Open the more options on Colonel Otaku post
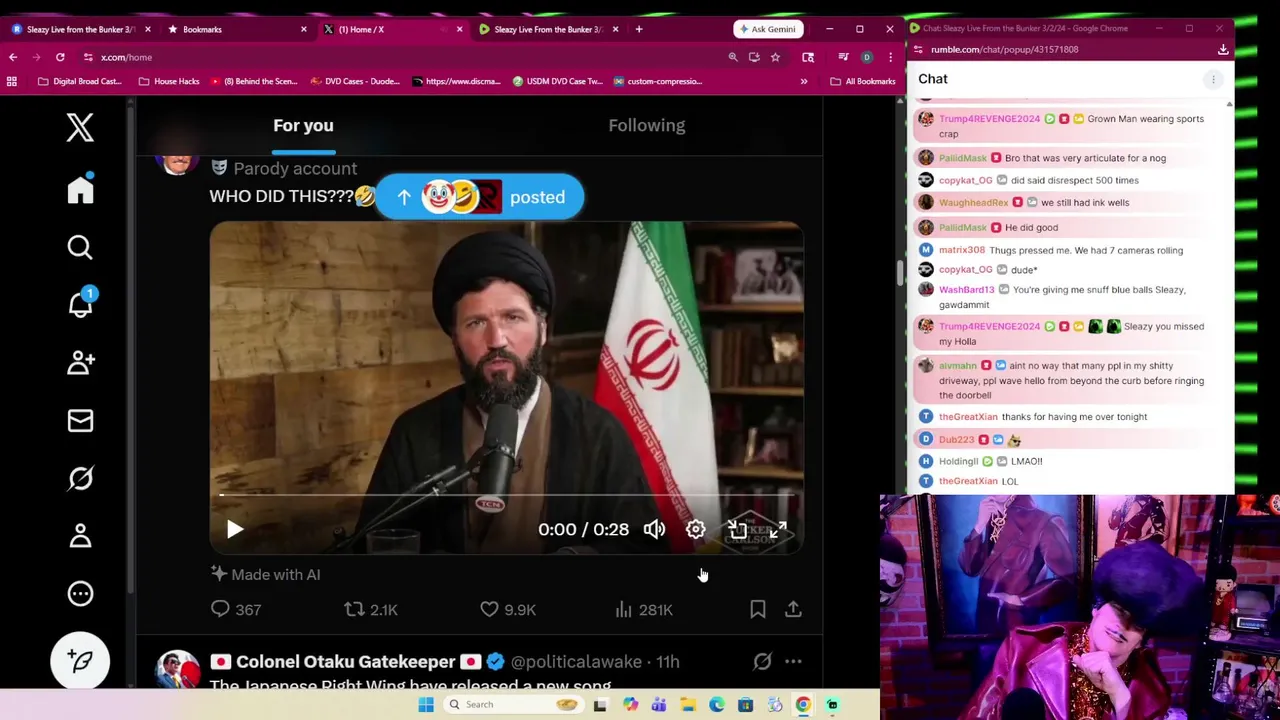The height and width of the screenshot is (720, 1280). pos(793,661)
